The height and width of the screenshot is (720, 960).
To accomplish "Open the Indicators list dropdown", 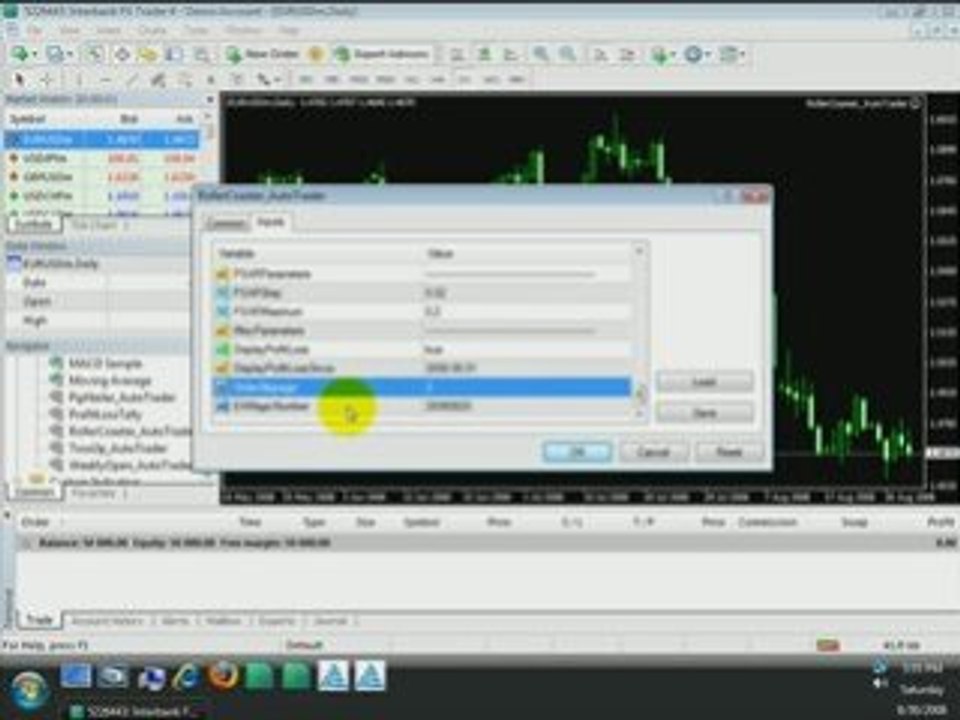I will 663,54.
